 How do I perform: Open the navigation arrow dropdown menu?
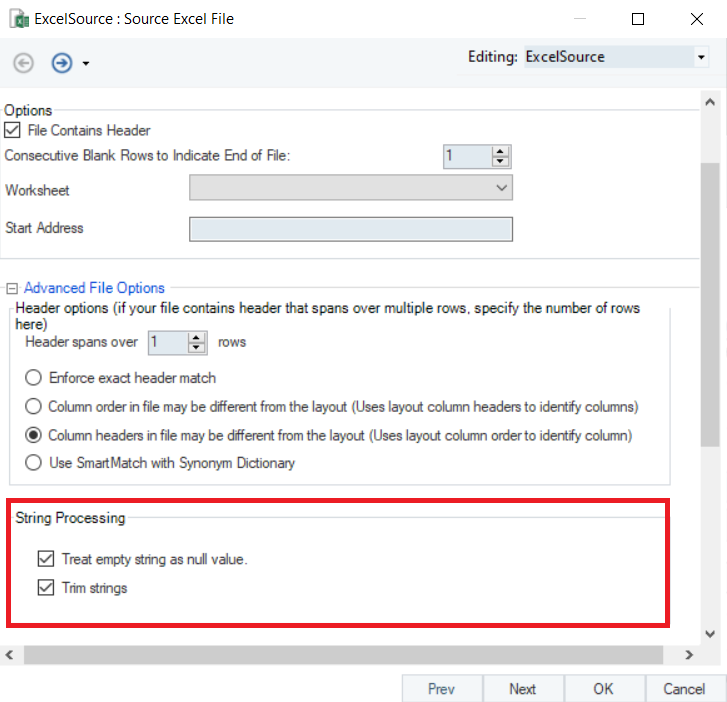pos(86,64)
